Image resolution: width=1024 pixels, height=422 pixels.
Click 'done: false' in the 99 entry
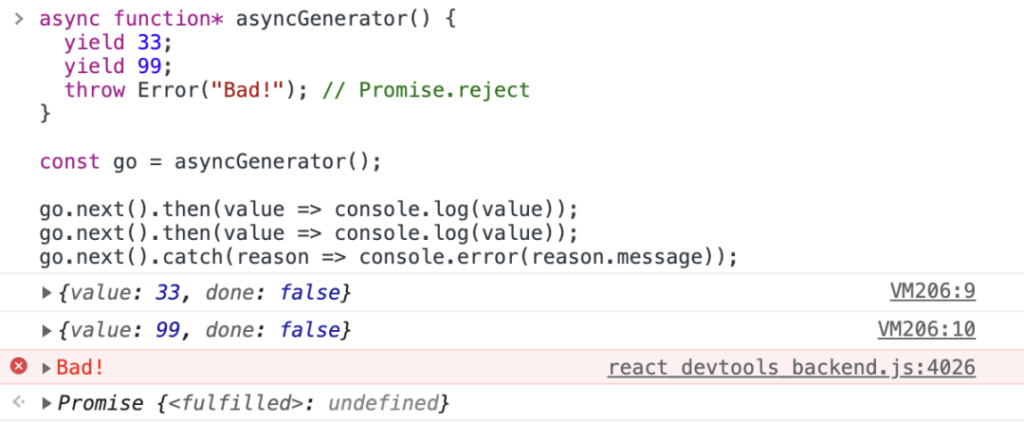274,331
